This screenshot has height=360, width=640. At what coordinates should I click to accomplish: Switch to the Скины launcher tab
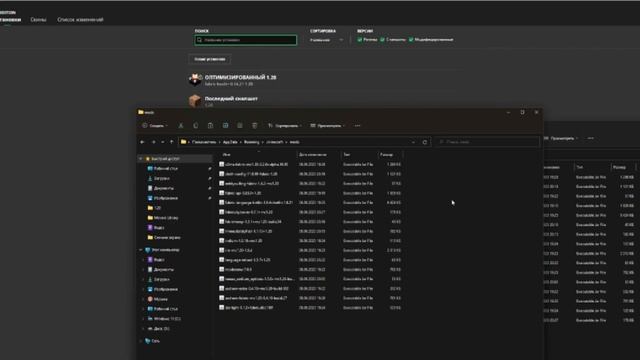[x=38, y=20]
